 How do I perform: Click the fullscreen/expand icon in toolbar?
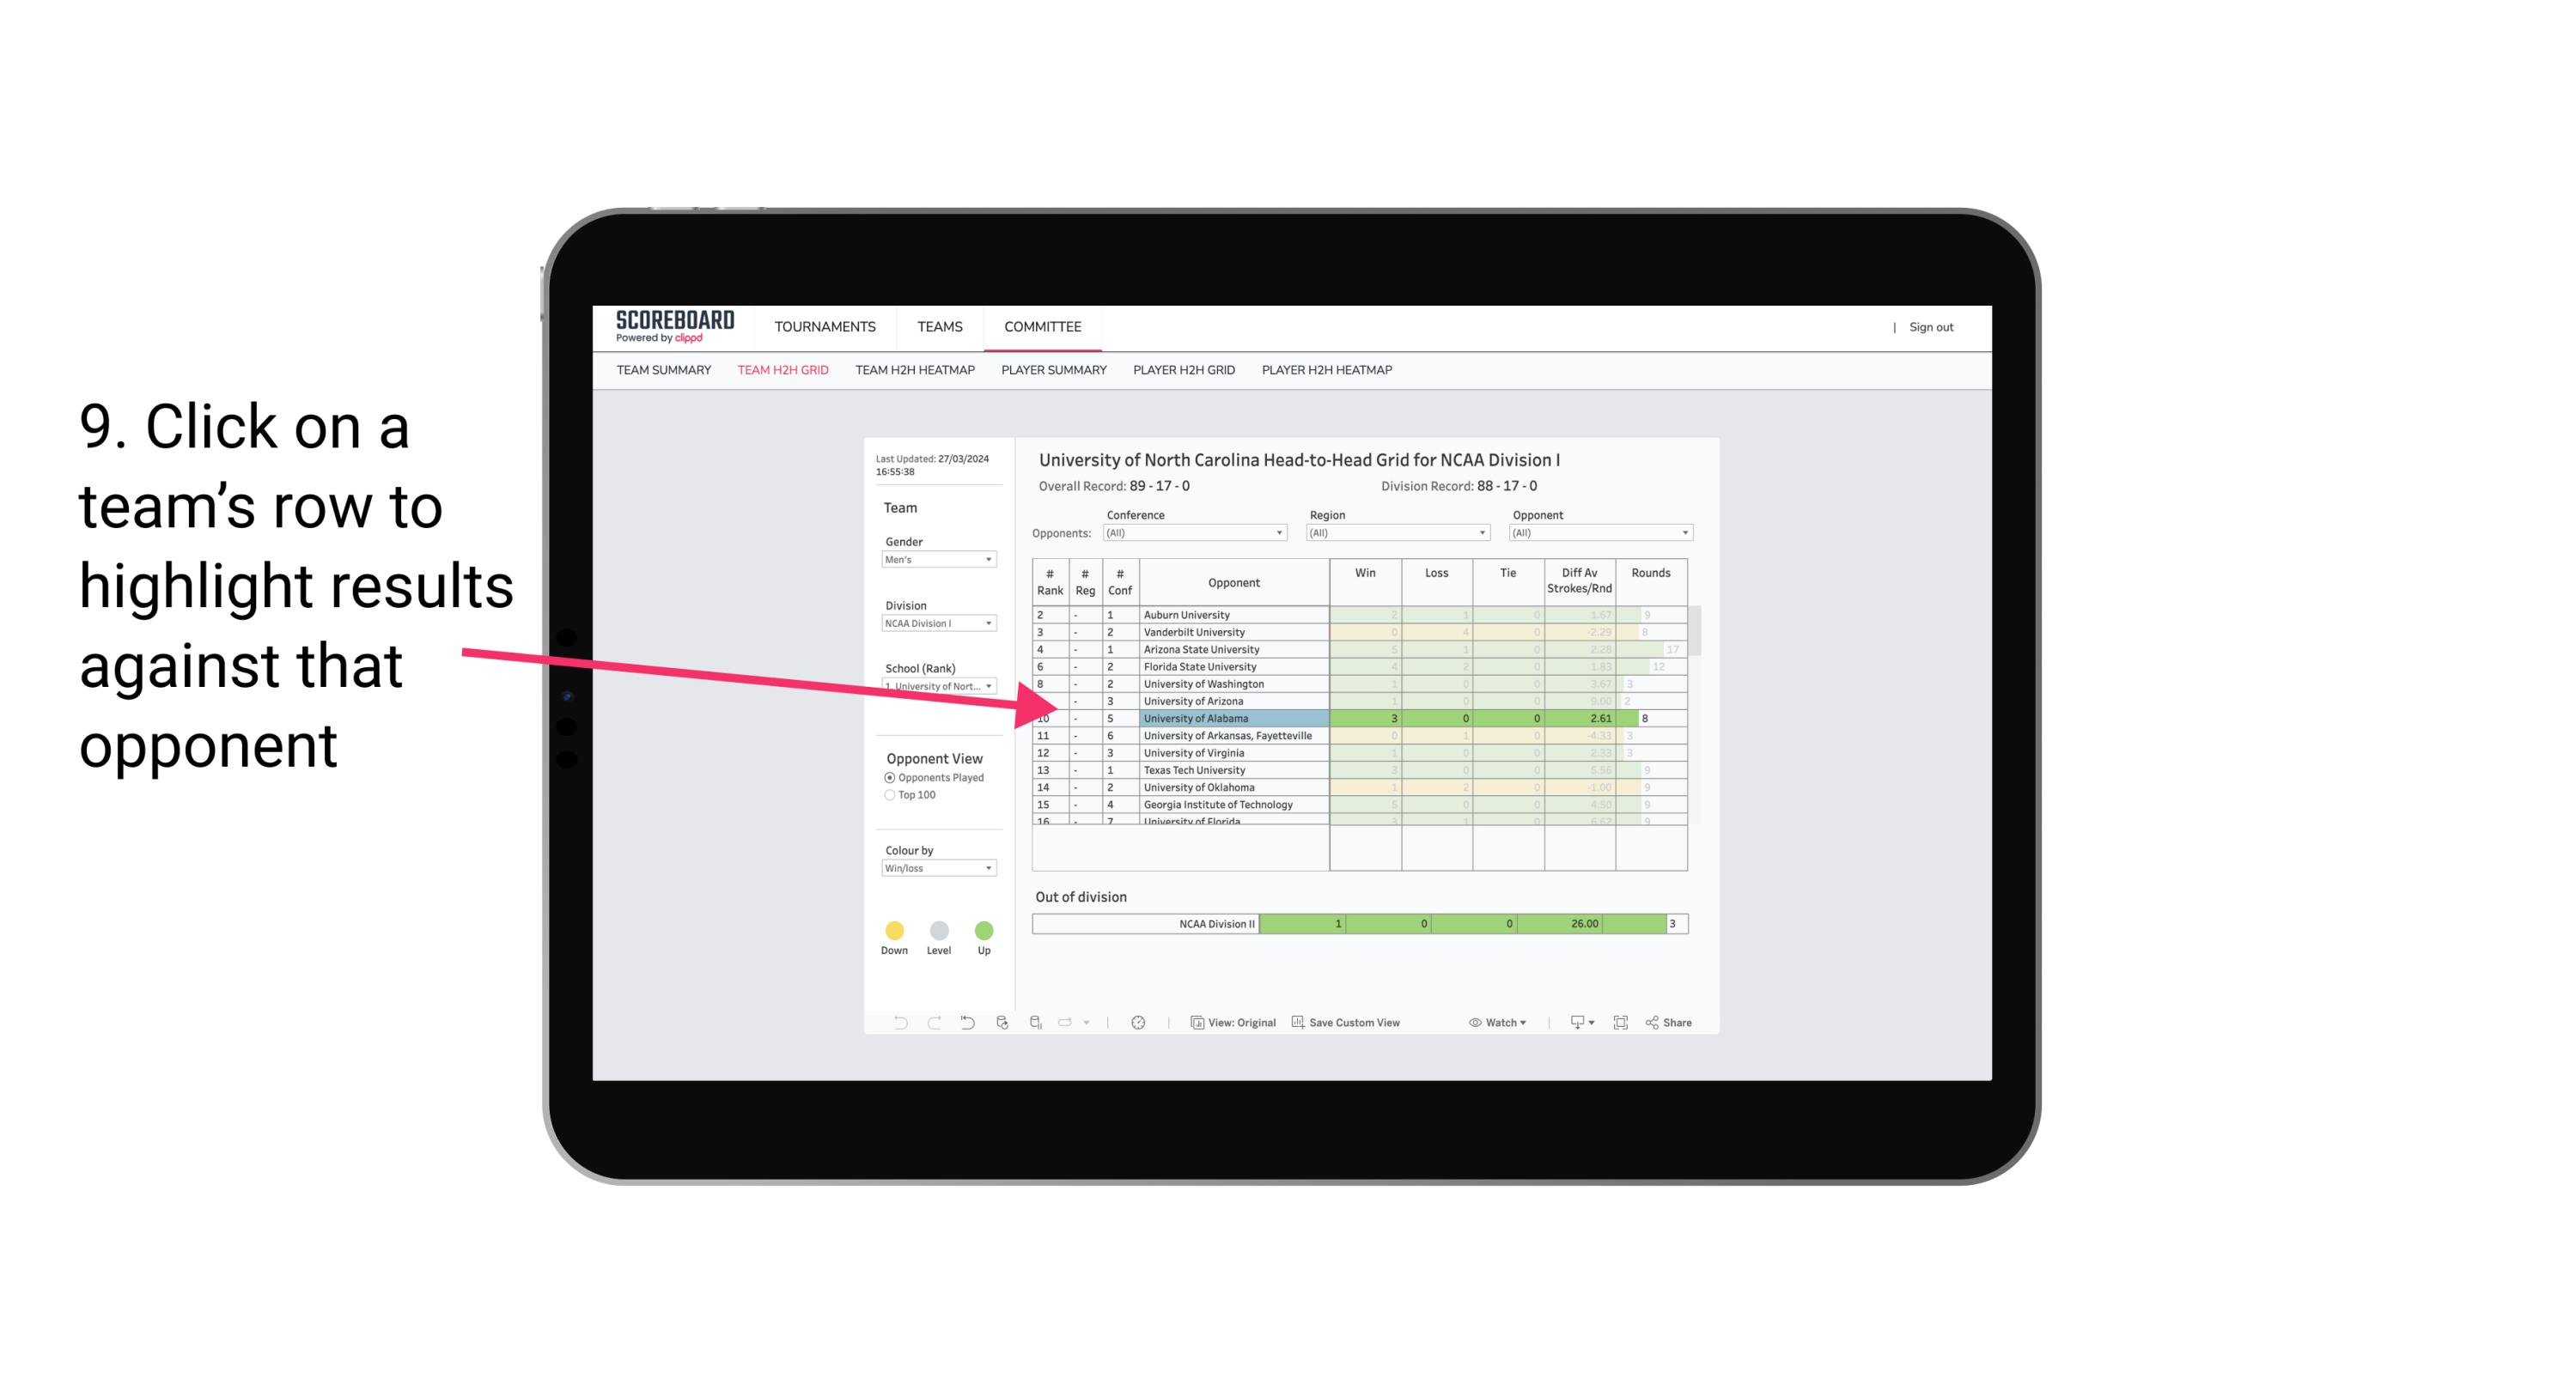[1619, 1024]
